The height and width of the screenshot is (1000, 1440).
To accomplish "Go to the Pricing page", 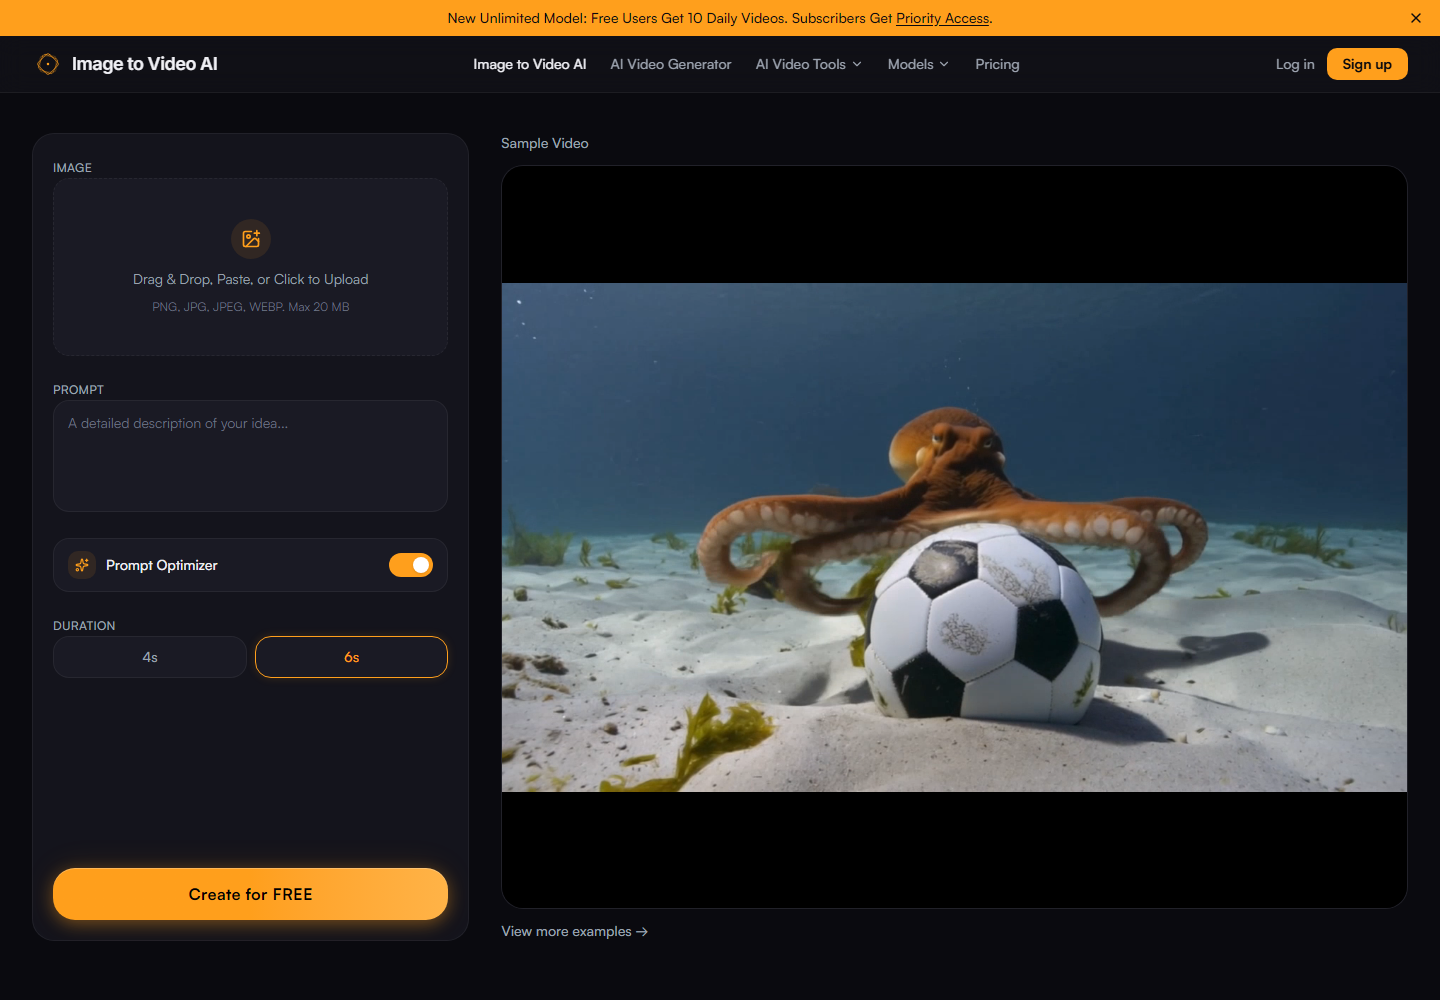I will coord(997,64).
